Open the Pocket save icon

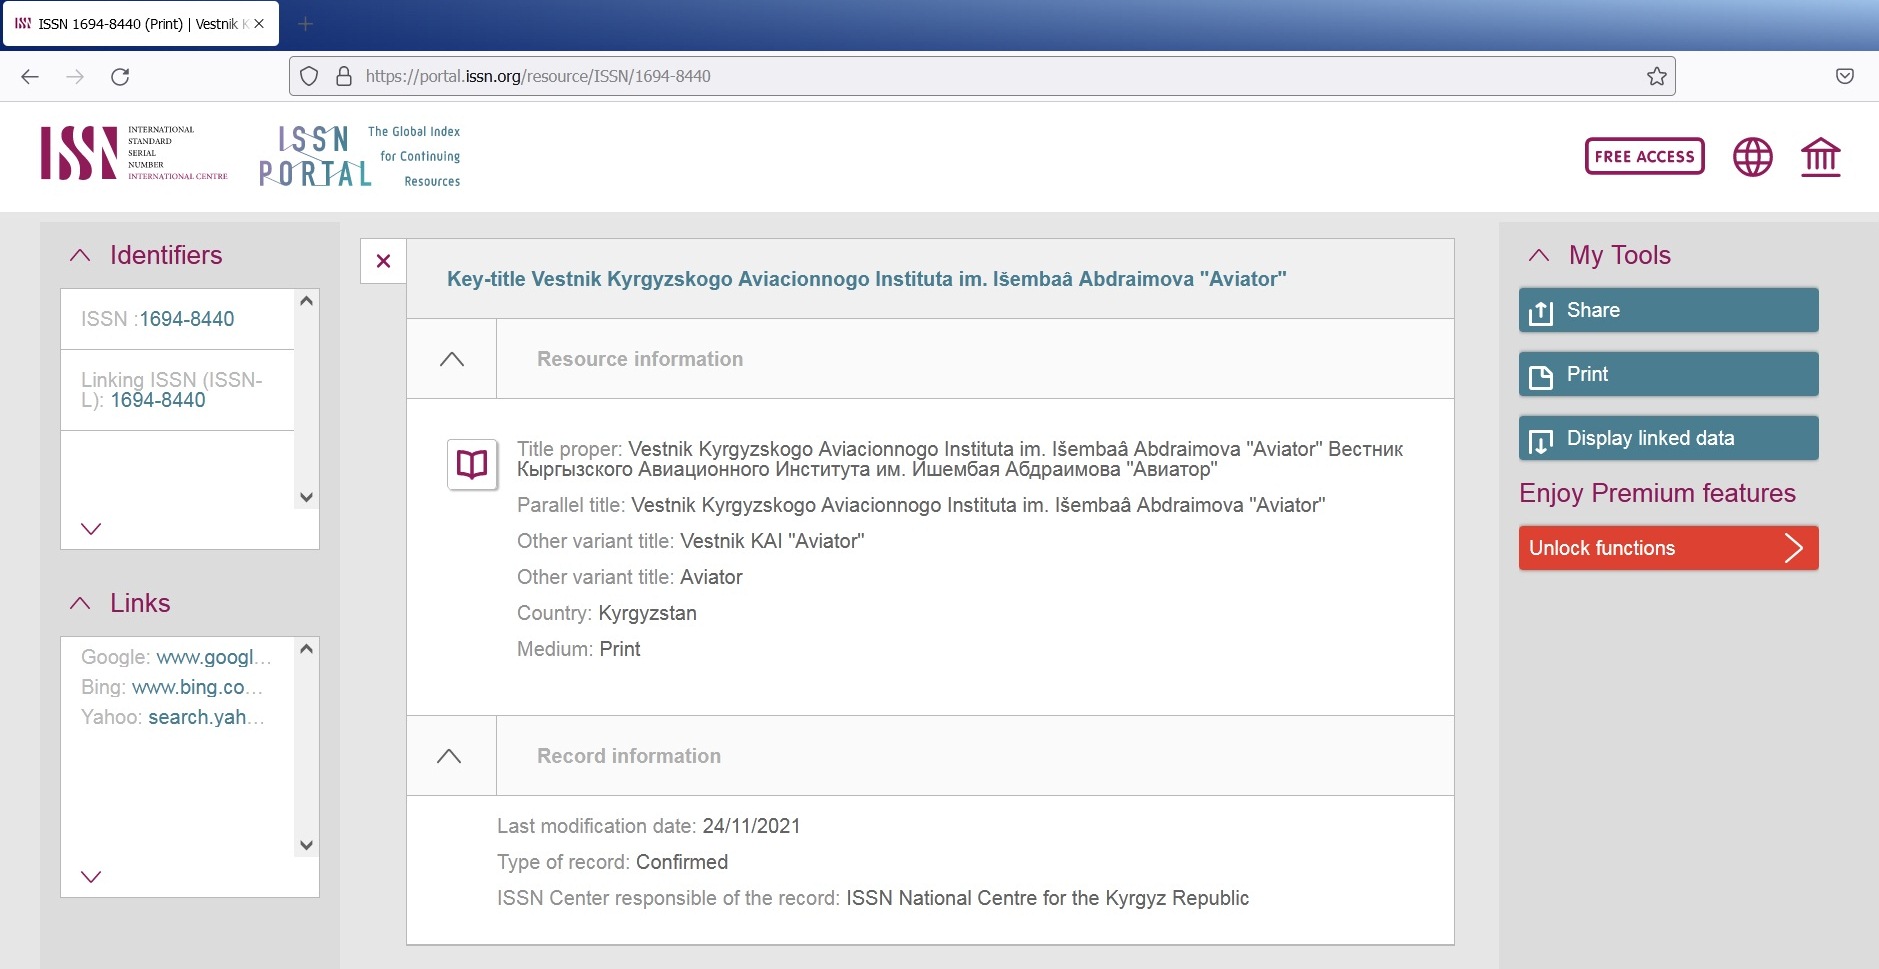click(1844, 76)
